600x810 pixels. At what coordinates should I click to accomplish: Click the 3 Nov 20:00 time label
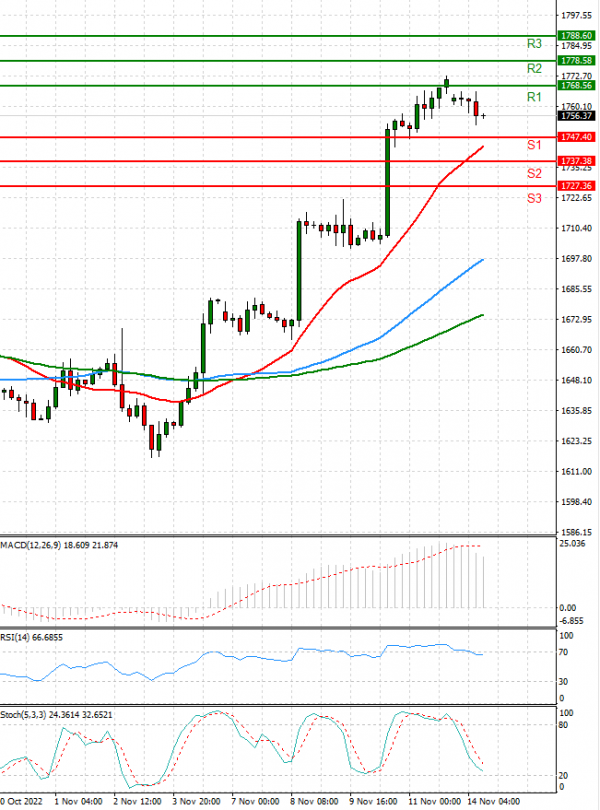(x=196, y=801)
